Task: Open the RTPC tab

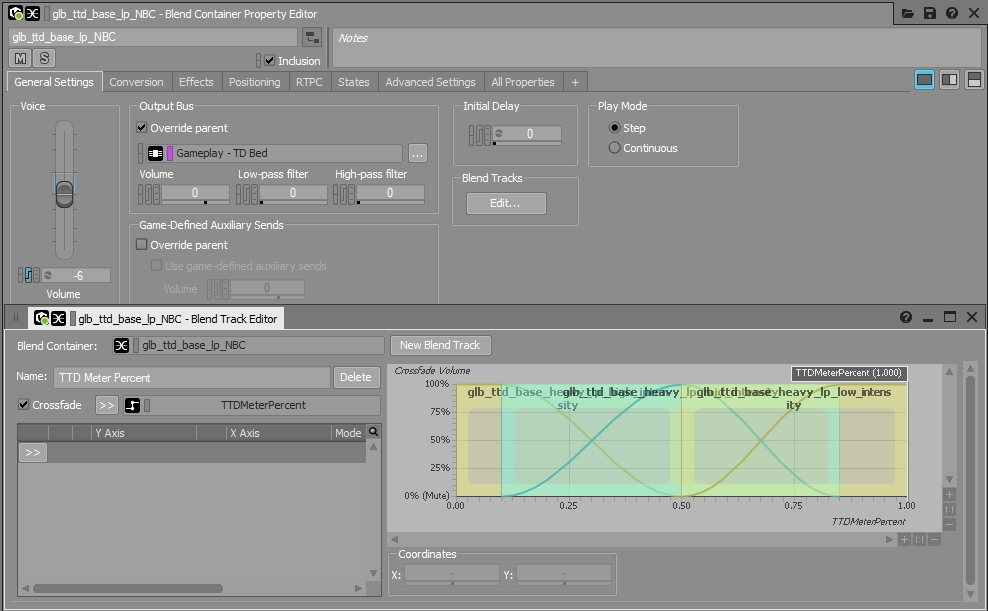Action: [309, 82]
